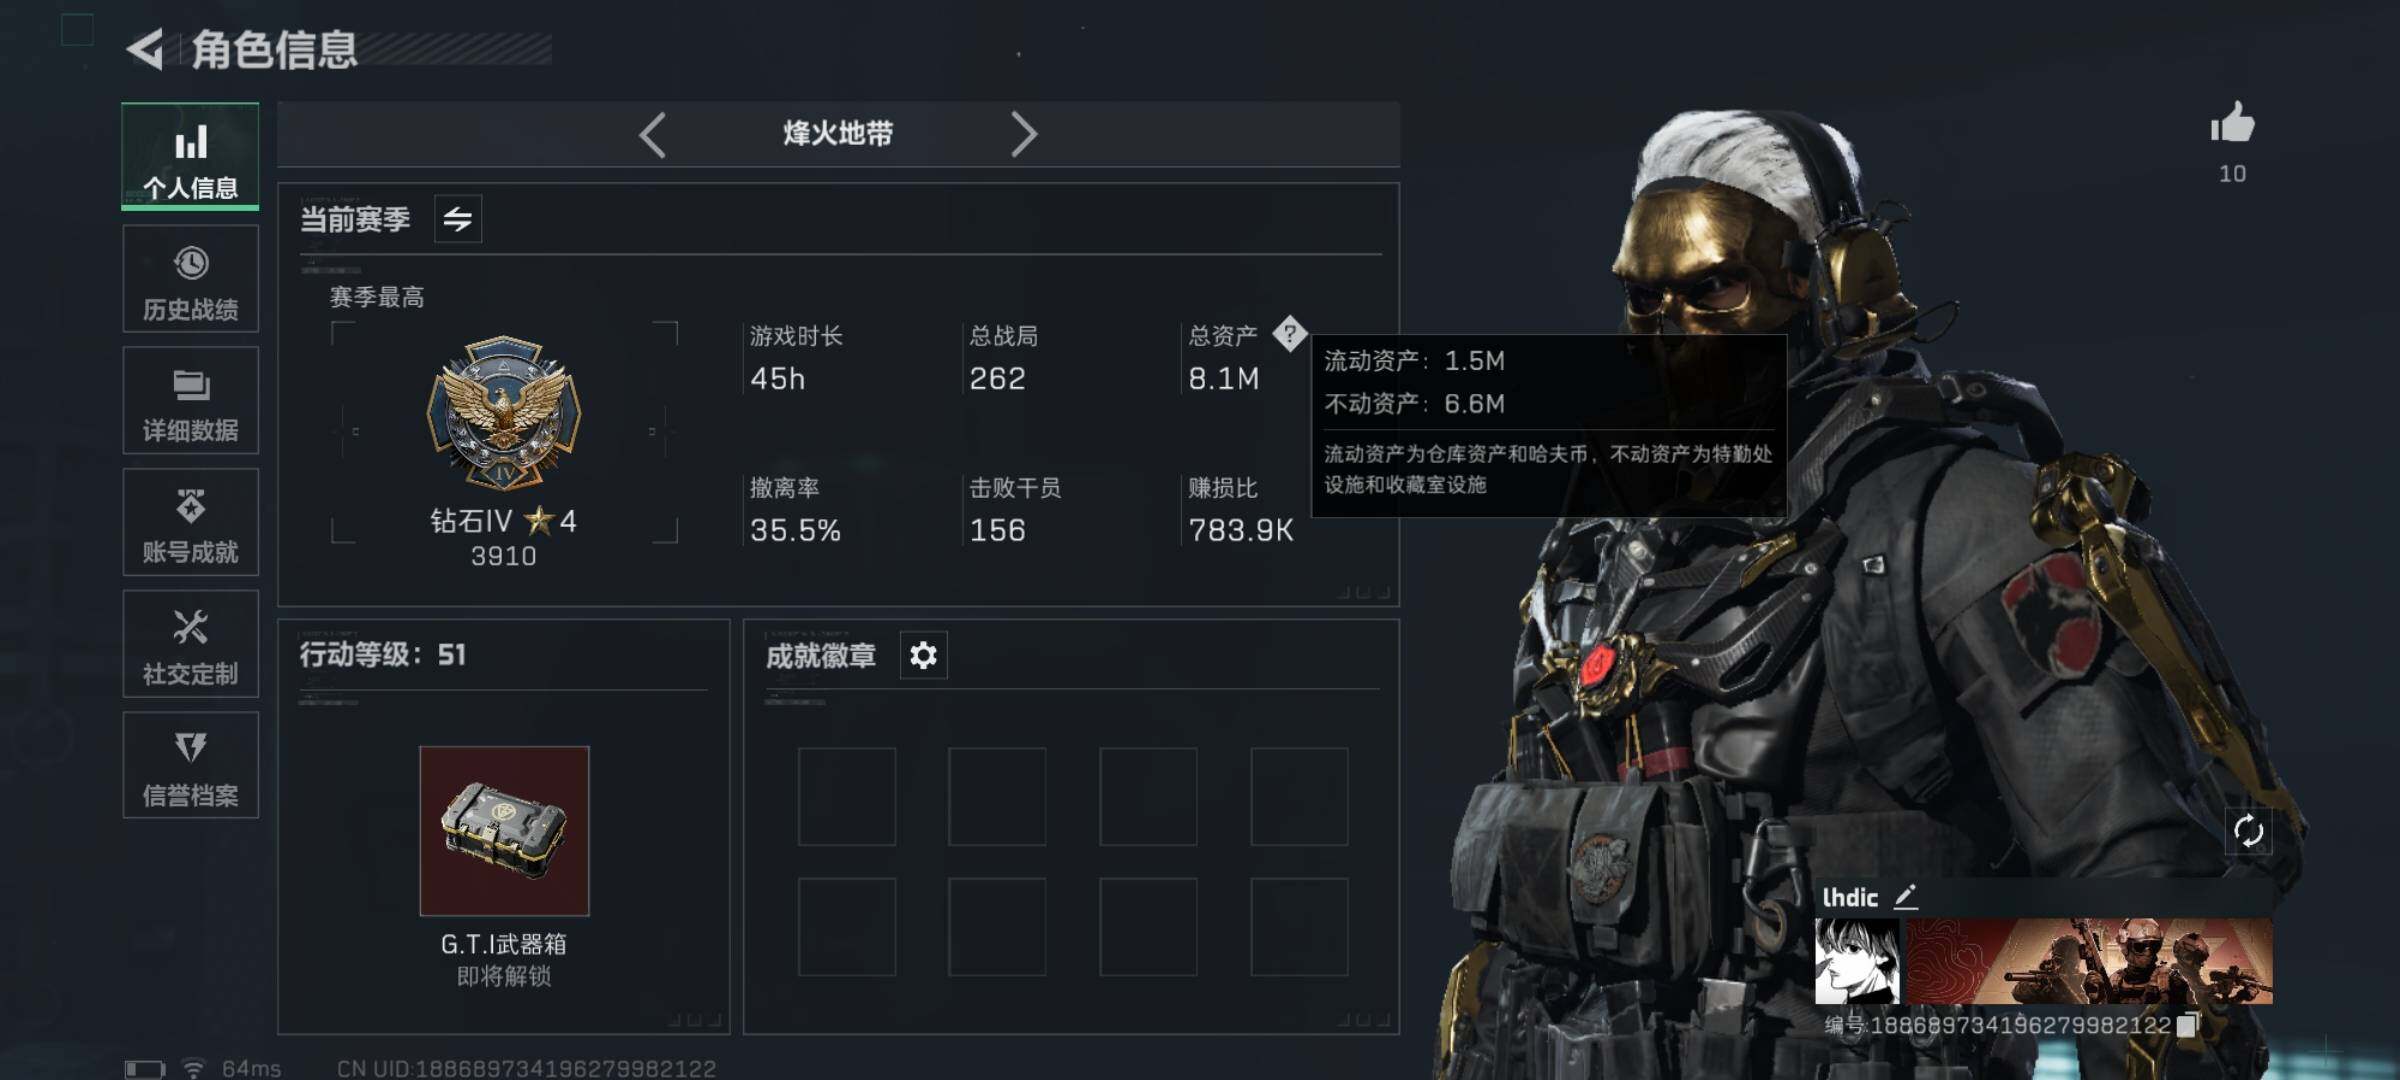Switch to the next mode with the right chevron
This screenshot has width=2400, height=1080.
(x=1023, y=135)
